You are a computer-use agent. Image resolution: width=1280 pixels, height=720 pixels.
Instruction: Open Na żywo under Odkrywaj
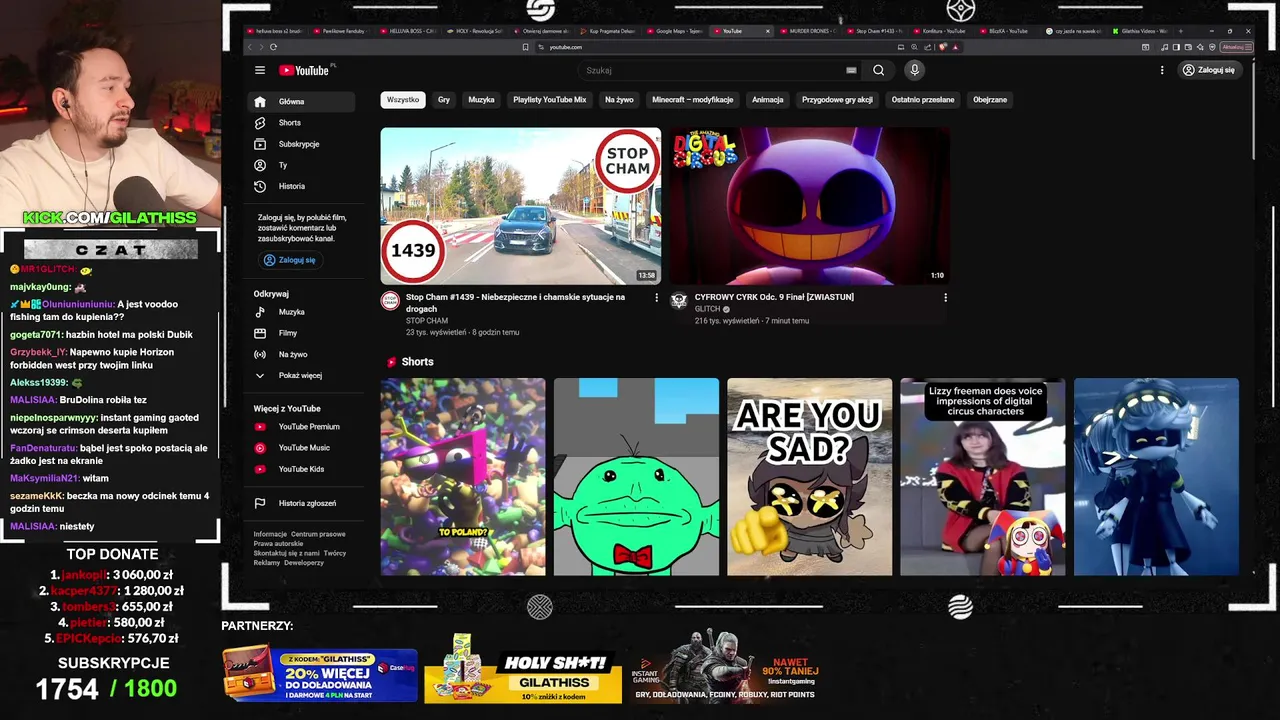[301, 354]
